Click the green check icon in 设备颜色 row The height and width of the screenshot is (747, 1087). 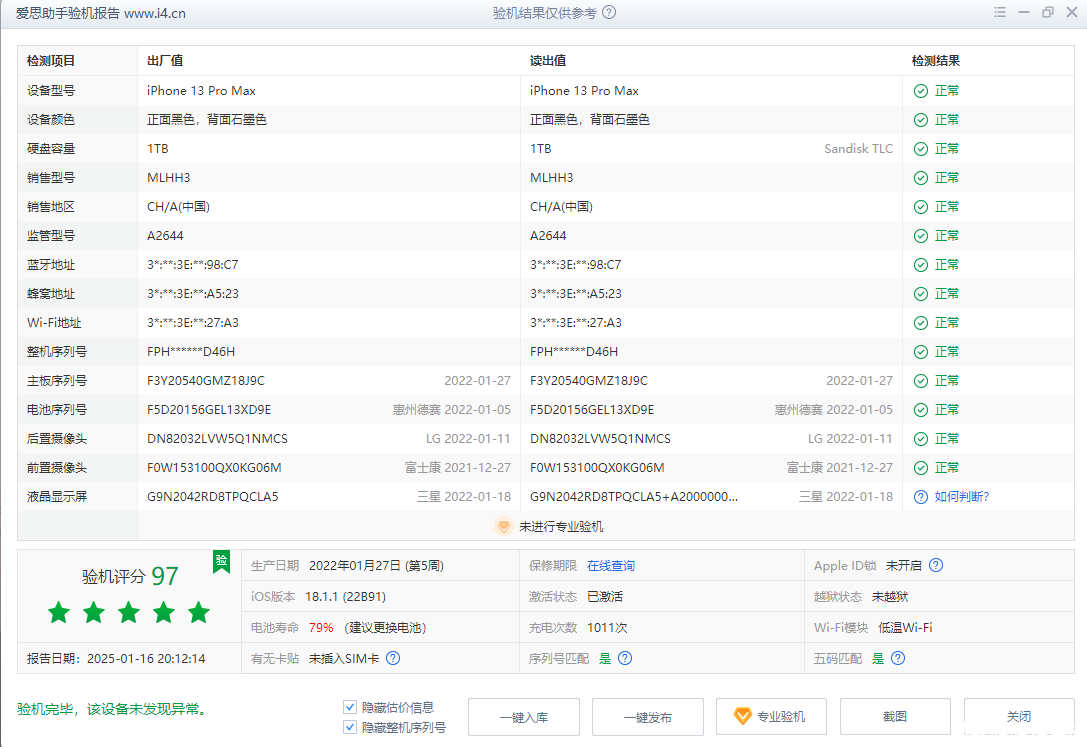click(921, 120)
